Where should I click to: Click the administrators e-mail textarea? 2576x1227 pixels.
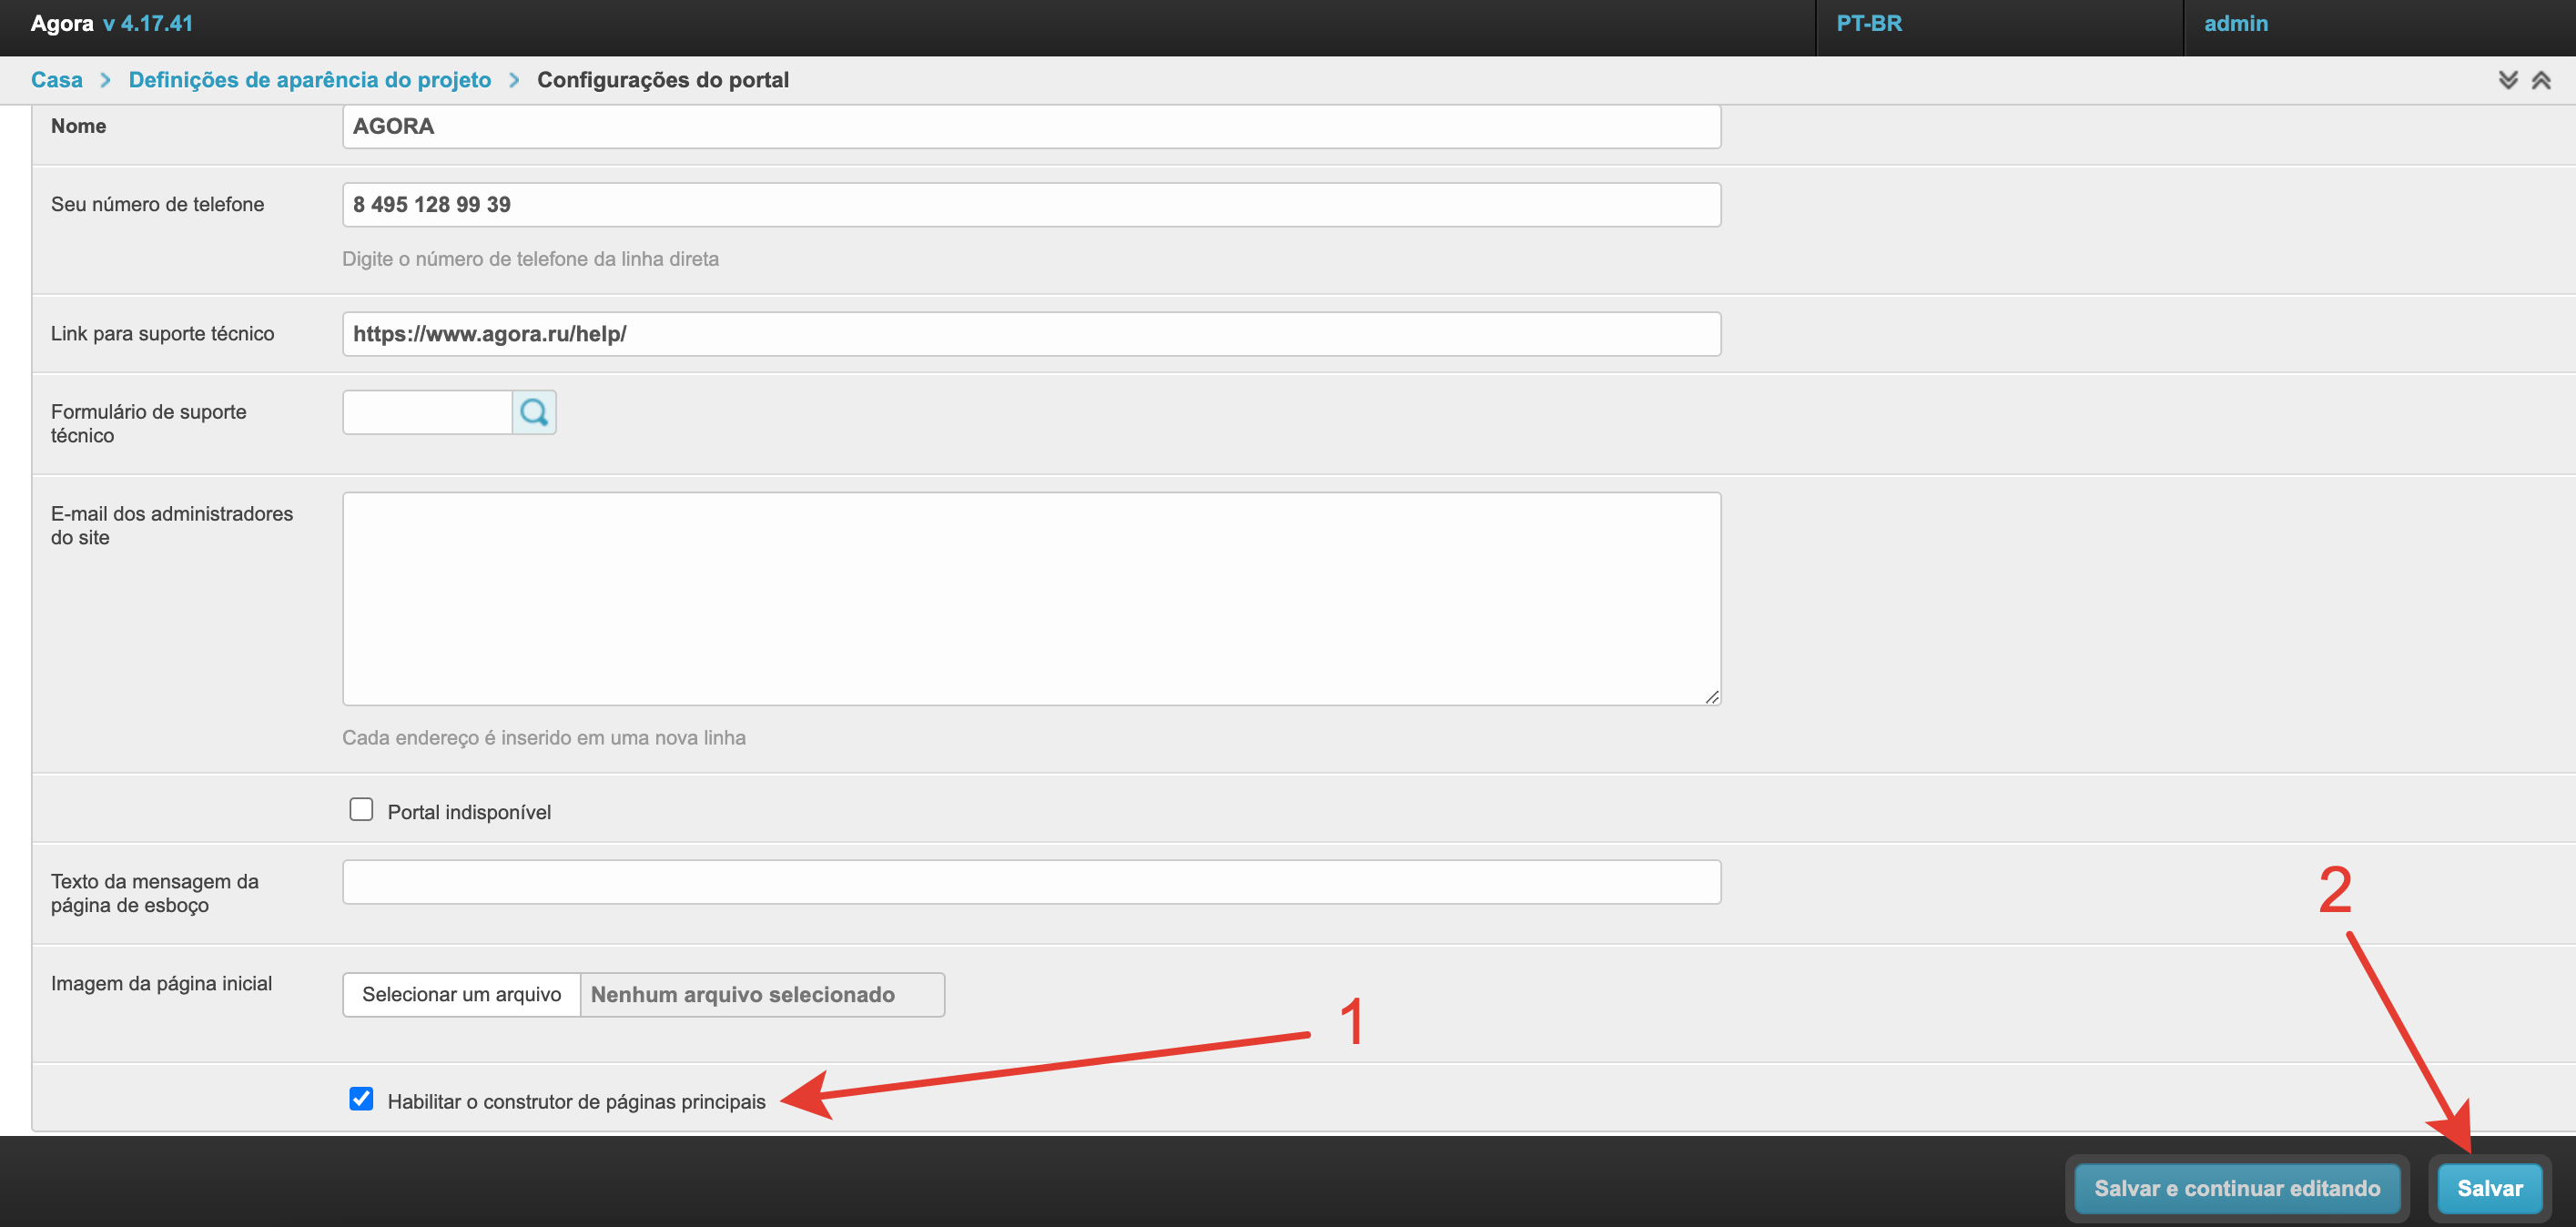(1030, 598)
